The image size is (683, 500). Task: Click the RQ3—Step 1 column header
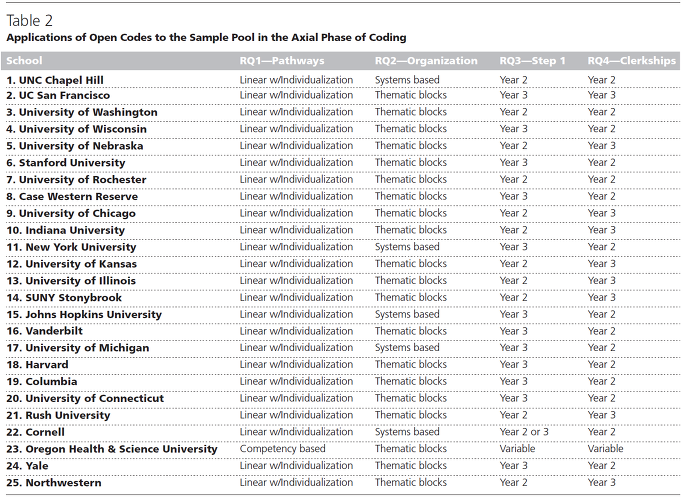(532, 61)
